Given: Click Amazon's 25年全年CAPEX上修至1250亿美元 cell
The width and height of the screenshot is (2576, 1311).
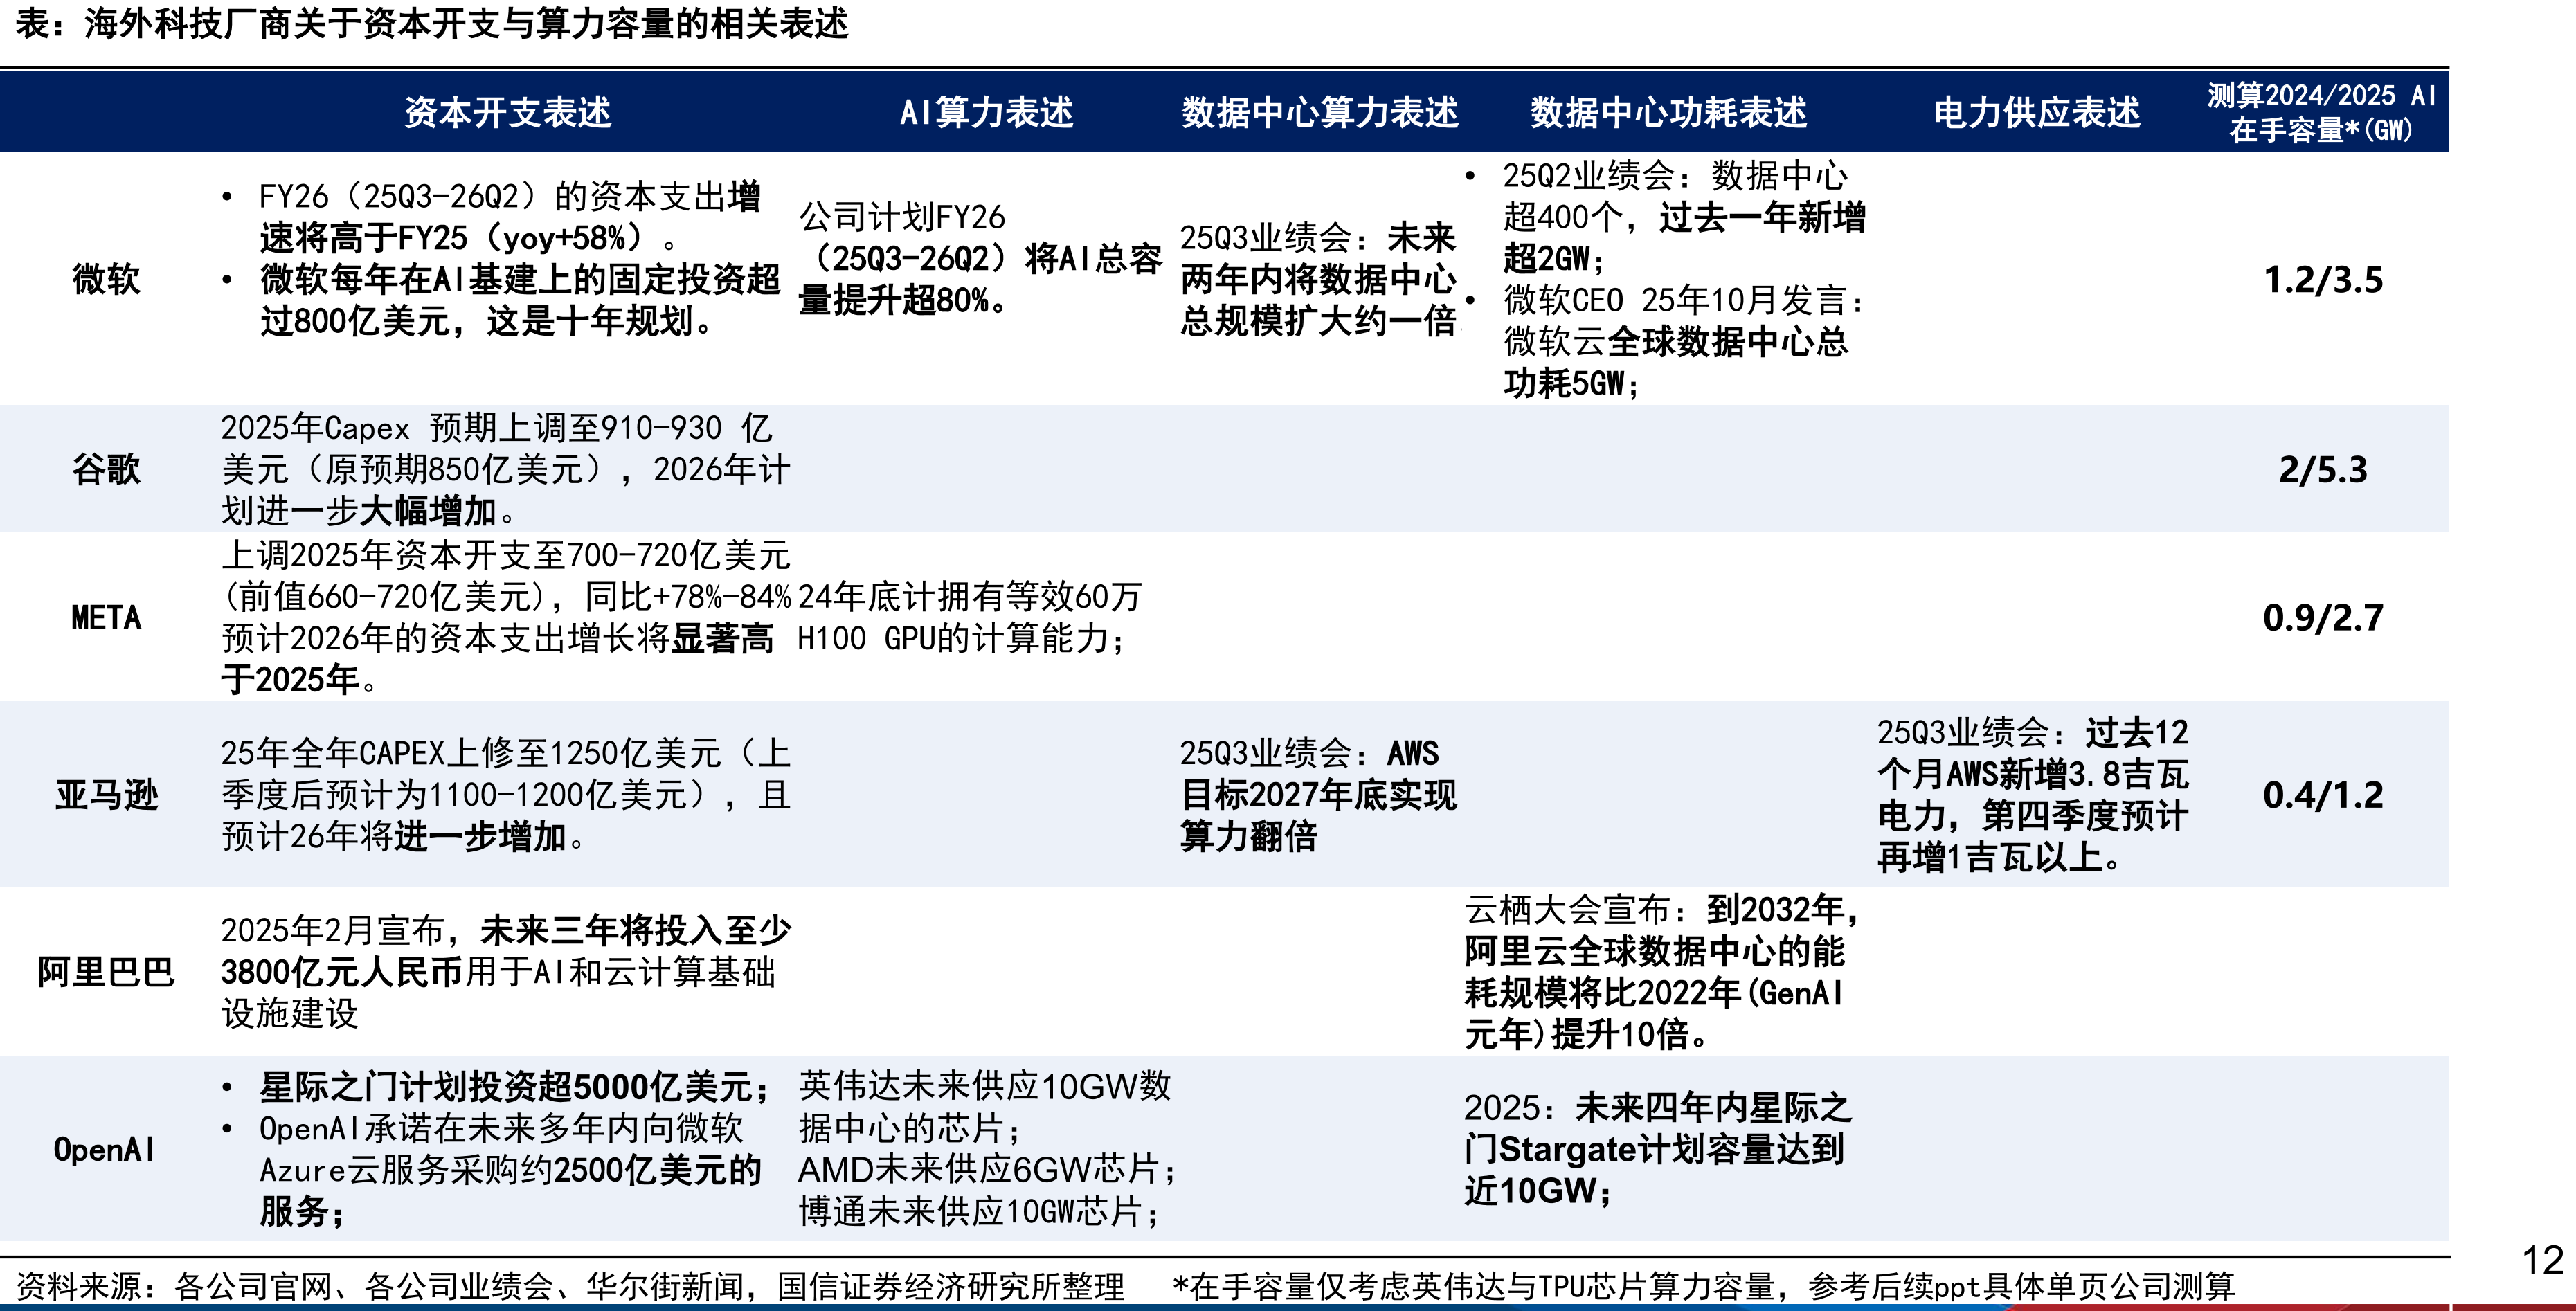Looking at the screenshot, I should coord(505,795).
